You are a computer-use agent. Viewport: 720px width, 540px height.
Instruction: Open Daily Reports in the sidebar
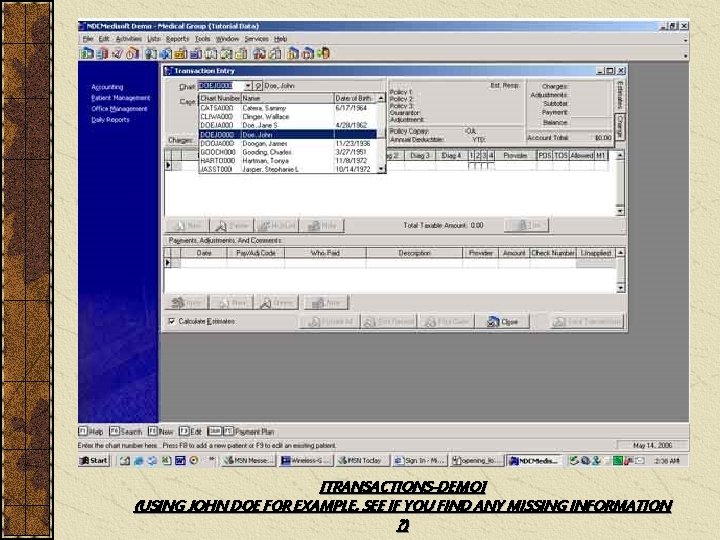click(x=110, y=120)
